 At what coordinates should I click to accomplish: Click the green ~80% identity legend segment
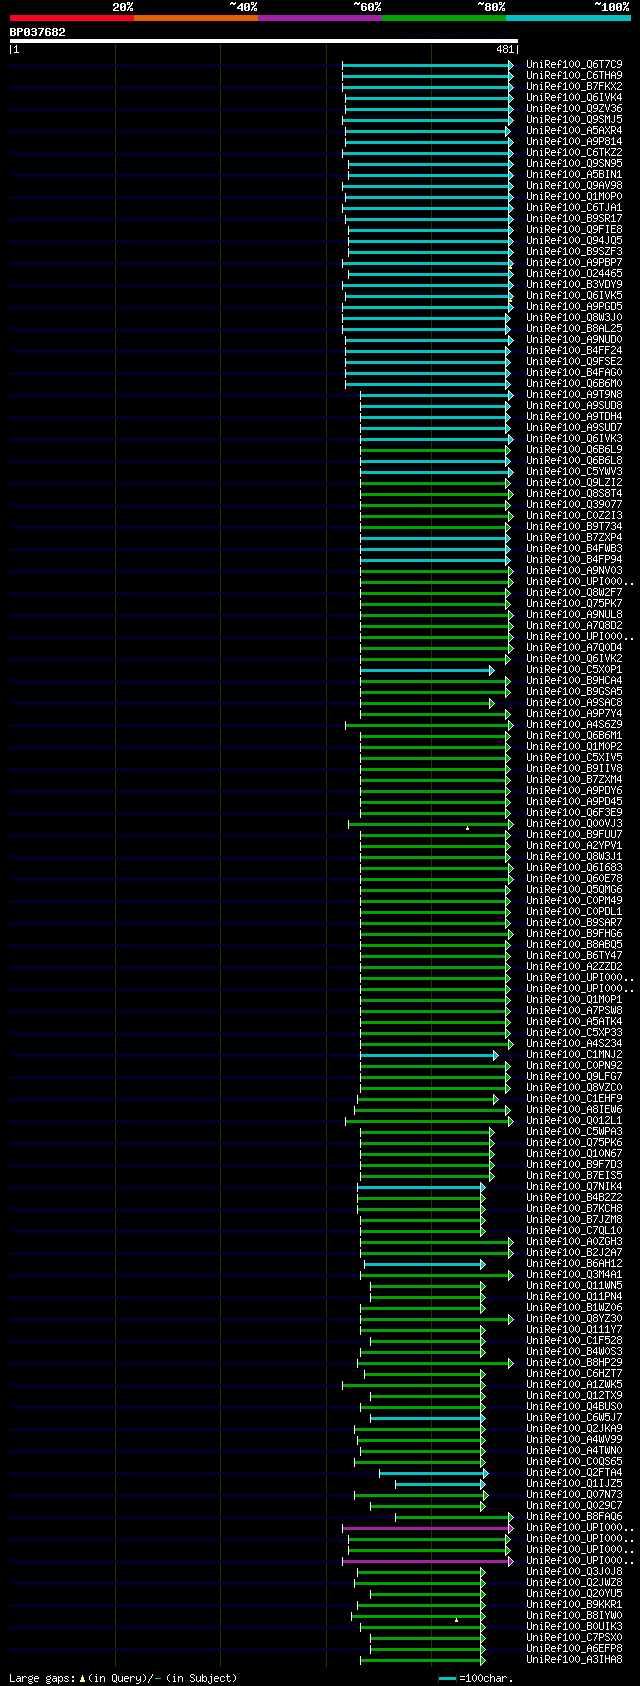click(x=443, y=18)
